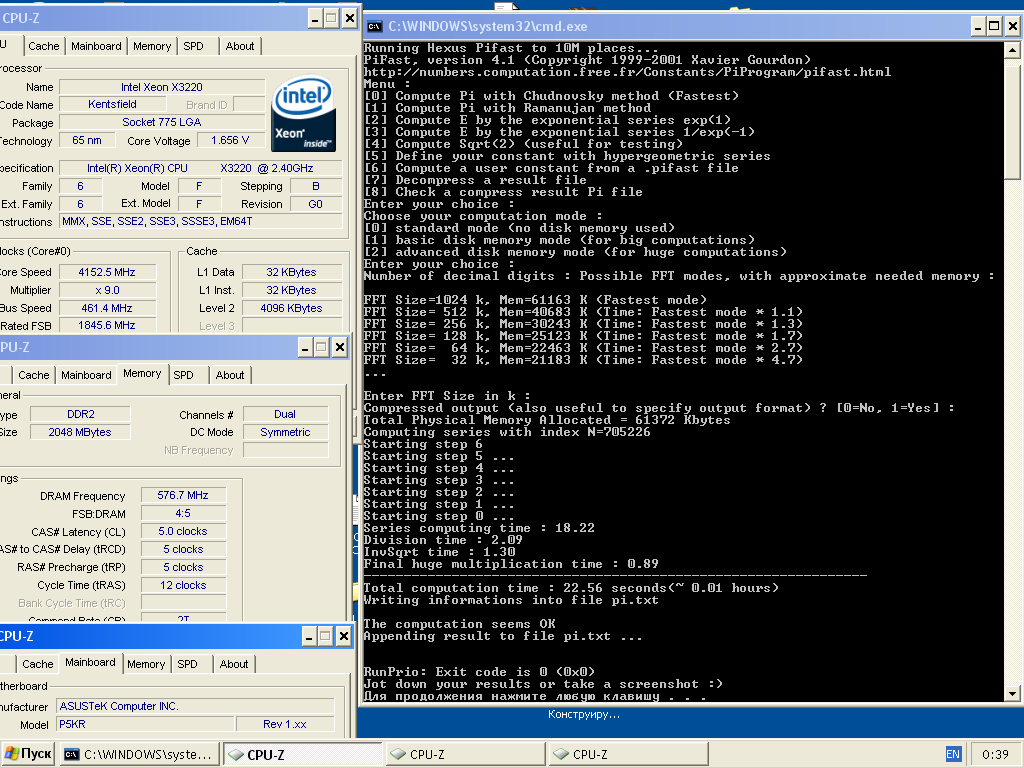Click the x 9.0 multiplier value

point(107,290)
